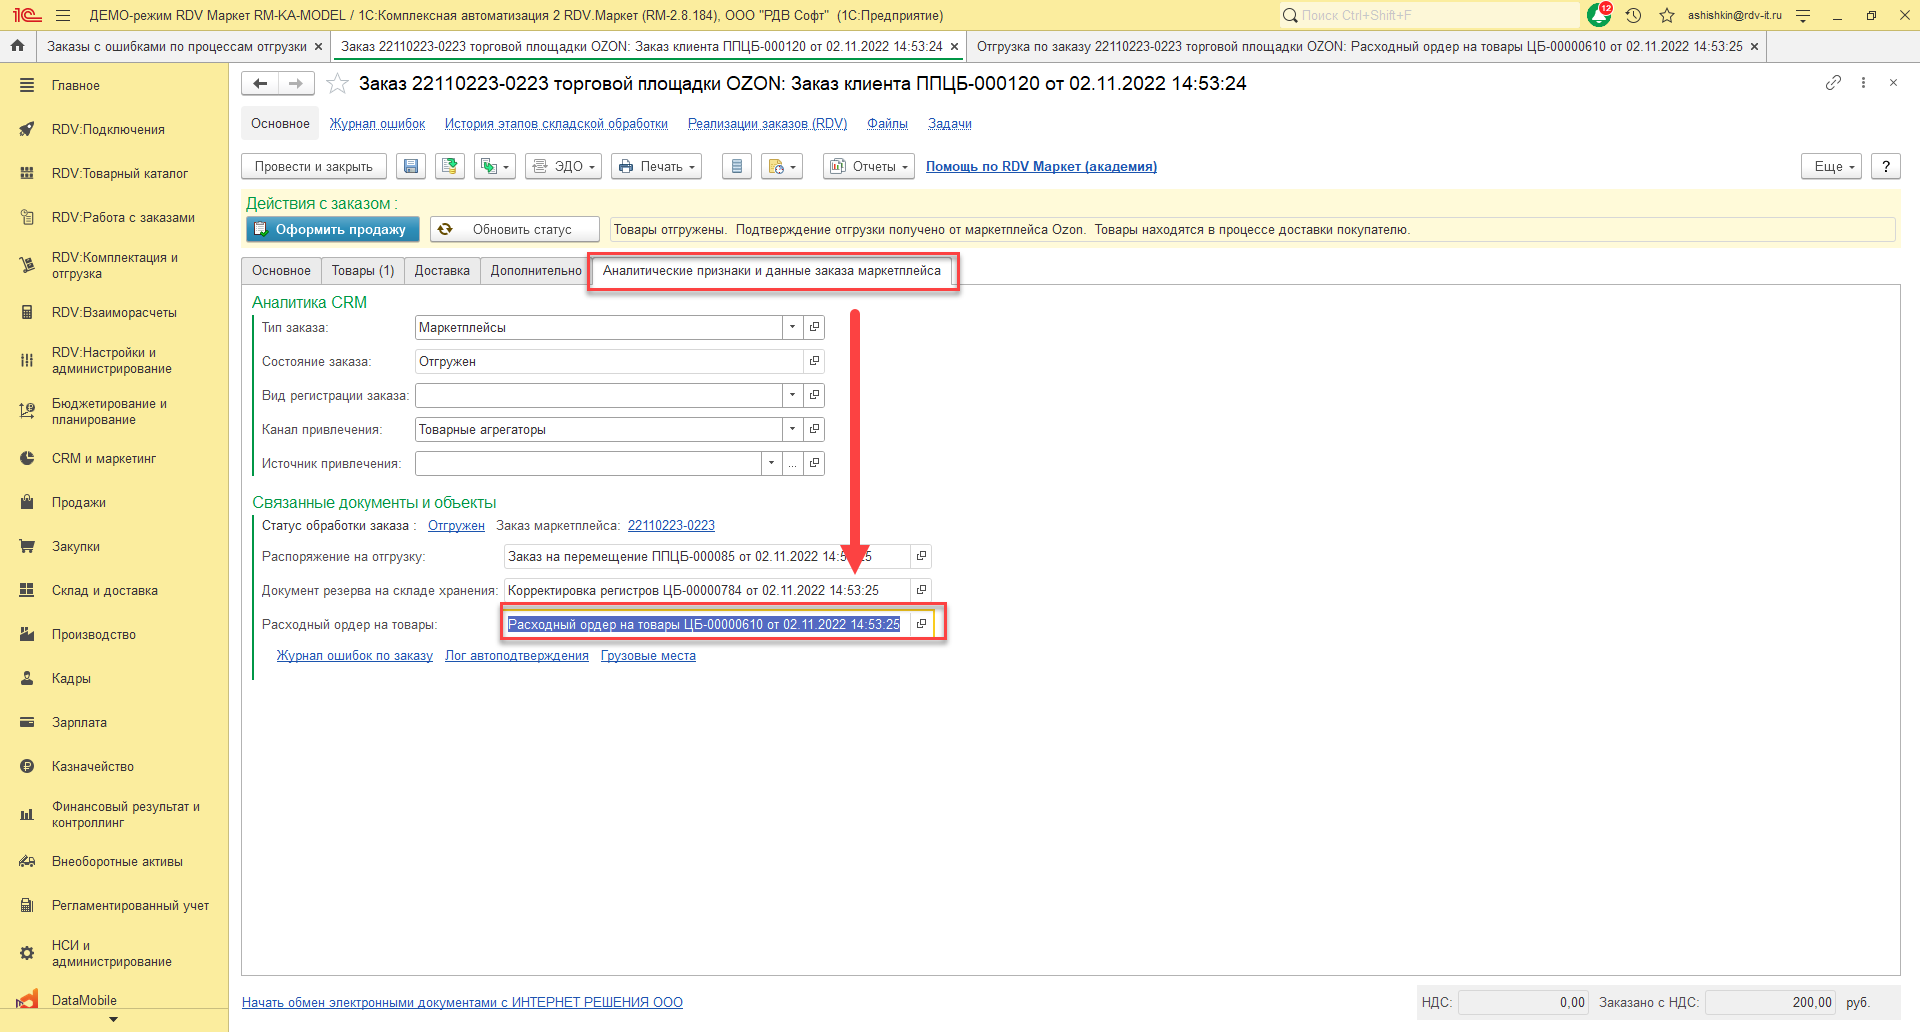
Task: Click the get link chain icon
Action: [x=1833, y=83]
